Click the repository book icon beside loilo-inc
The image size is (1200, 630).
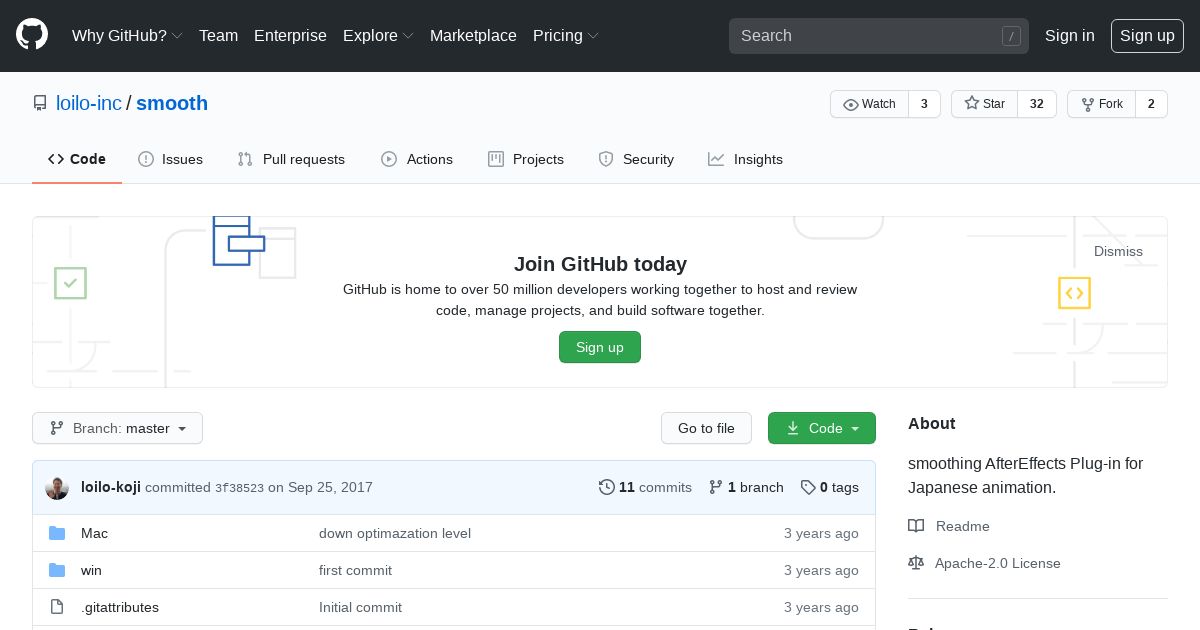click(40, 103)
